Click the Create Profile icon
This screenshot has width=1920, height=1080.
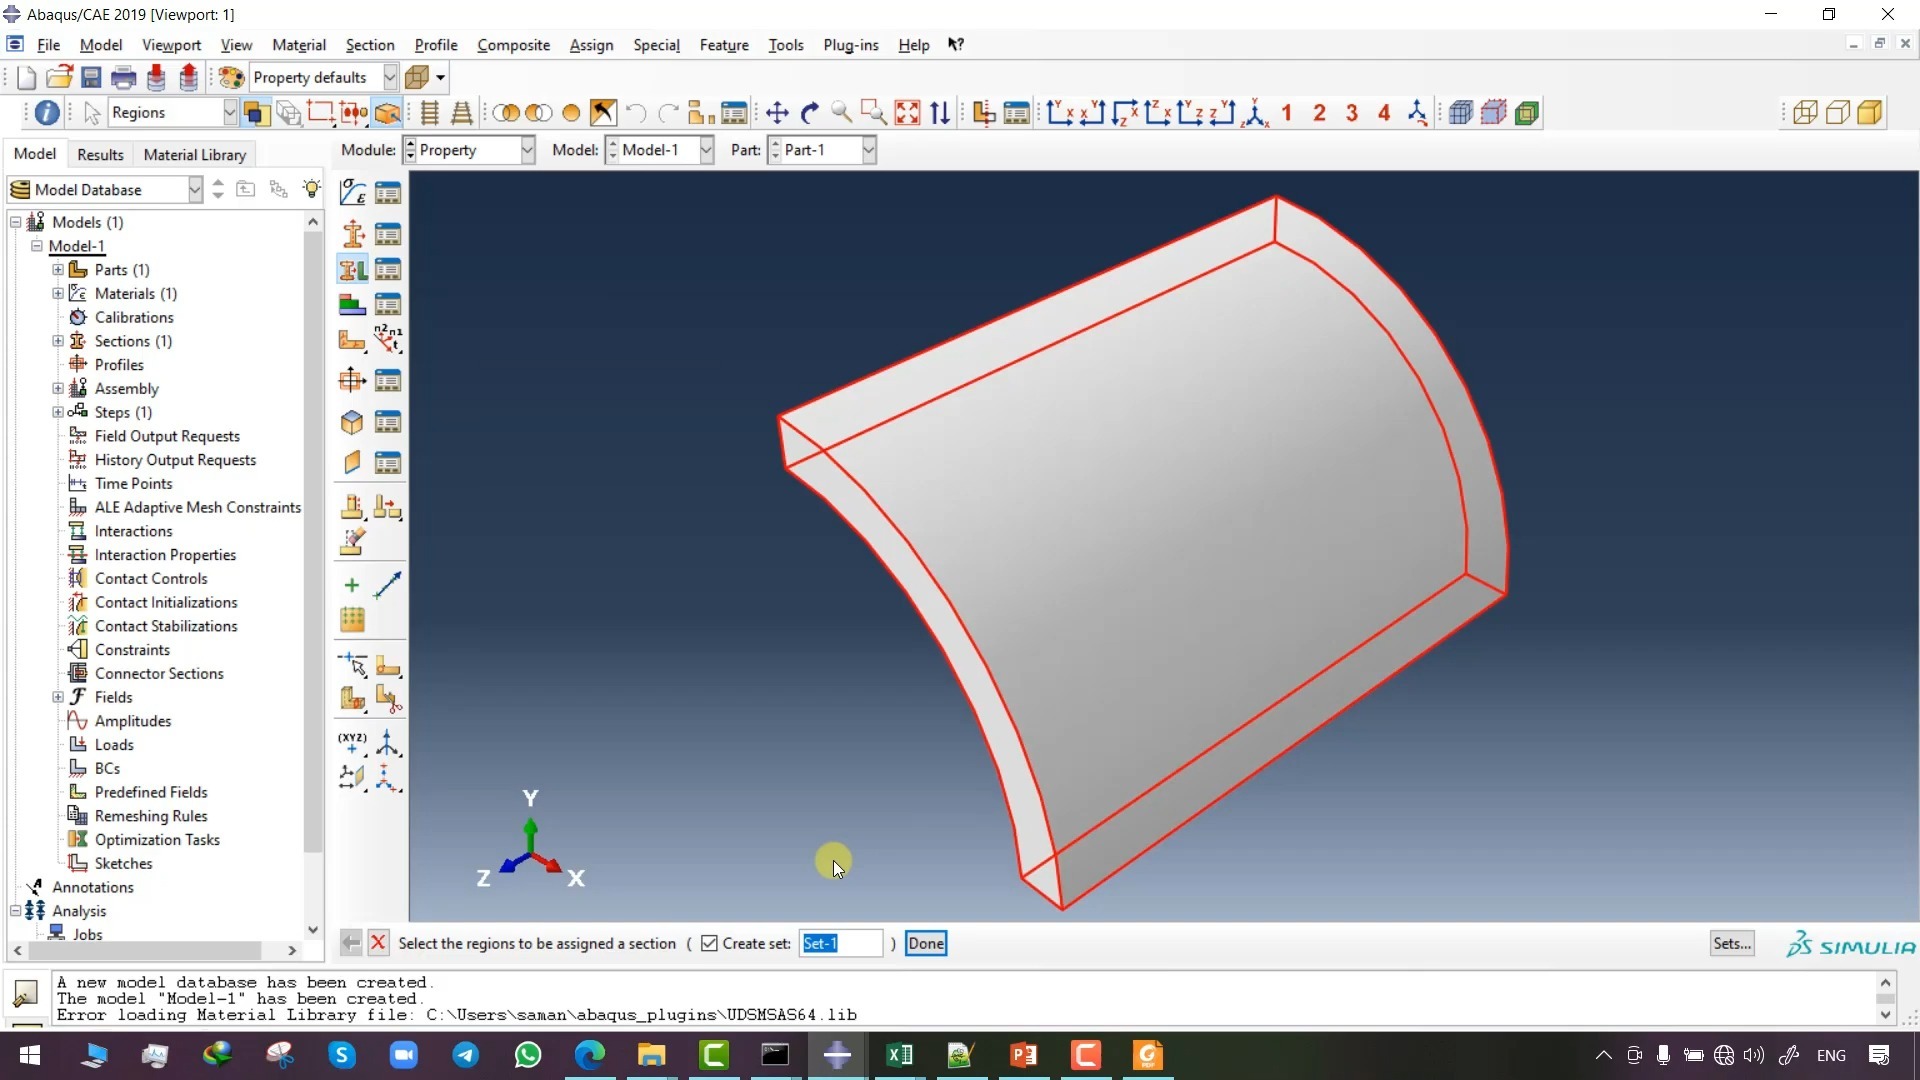[x=352, y=380]
